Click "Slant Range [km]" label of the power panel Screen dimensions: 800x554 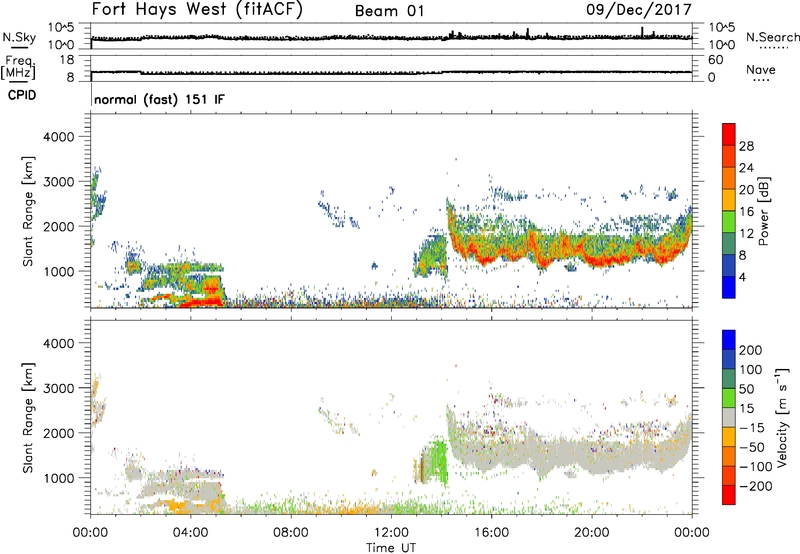(x=28, y=211)
